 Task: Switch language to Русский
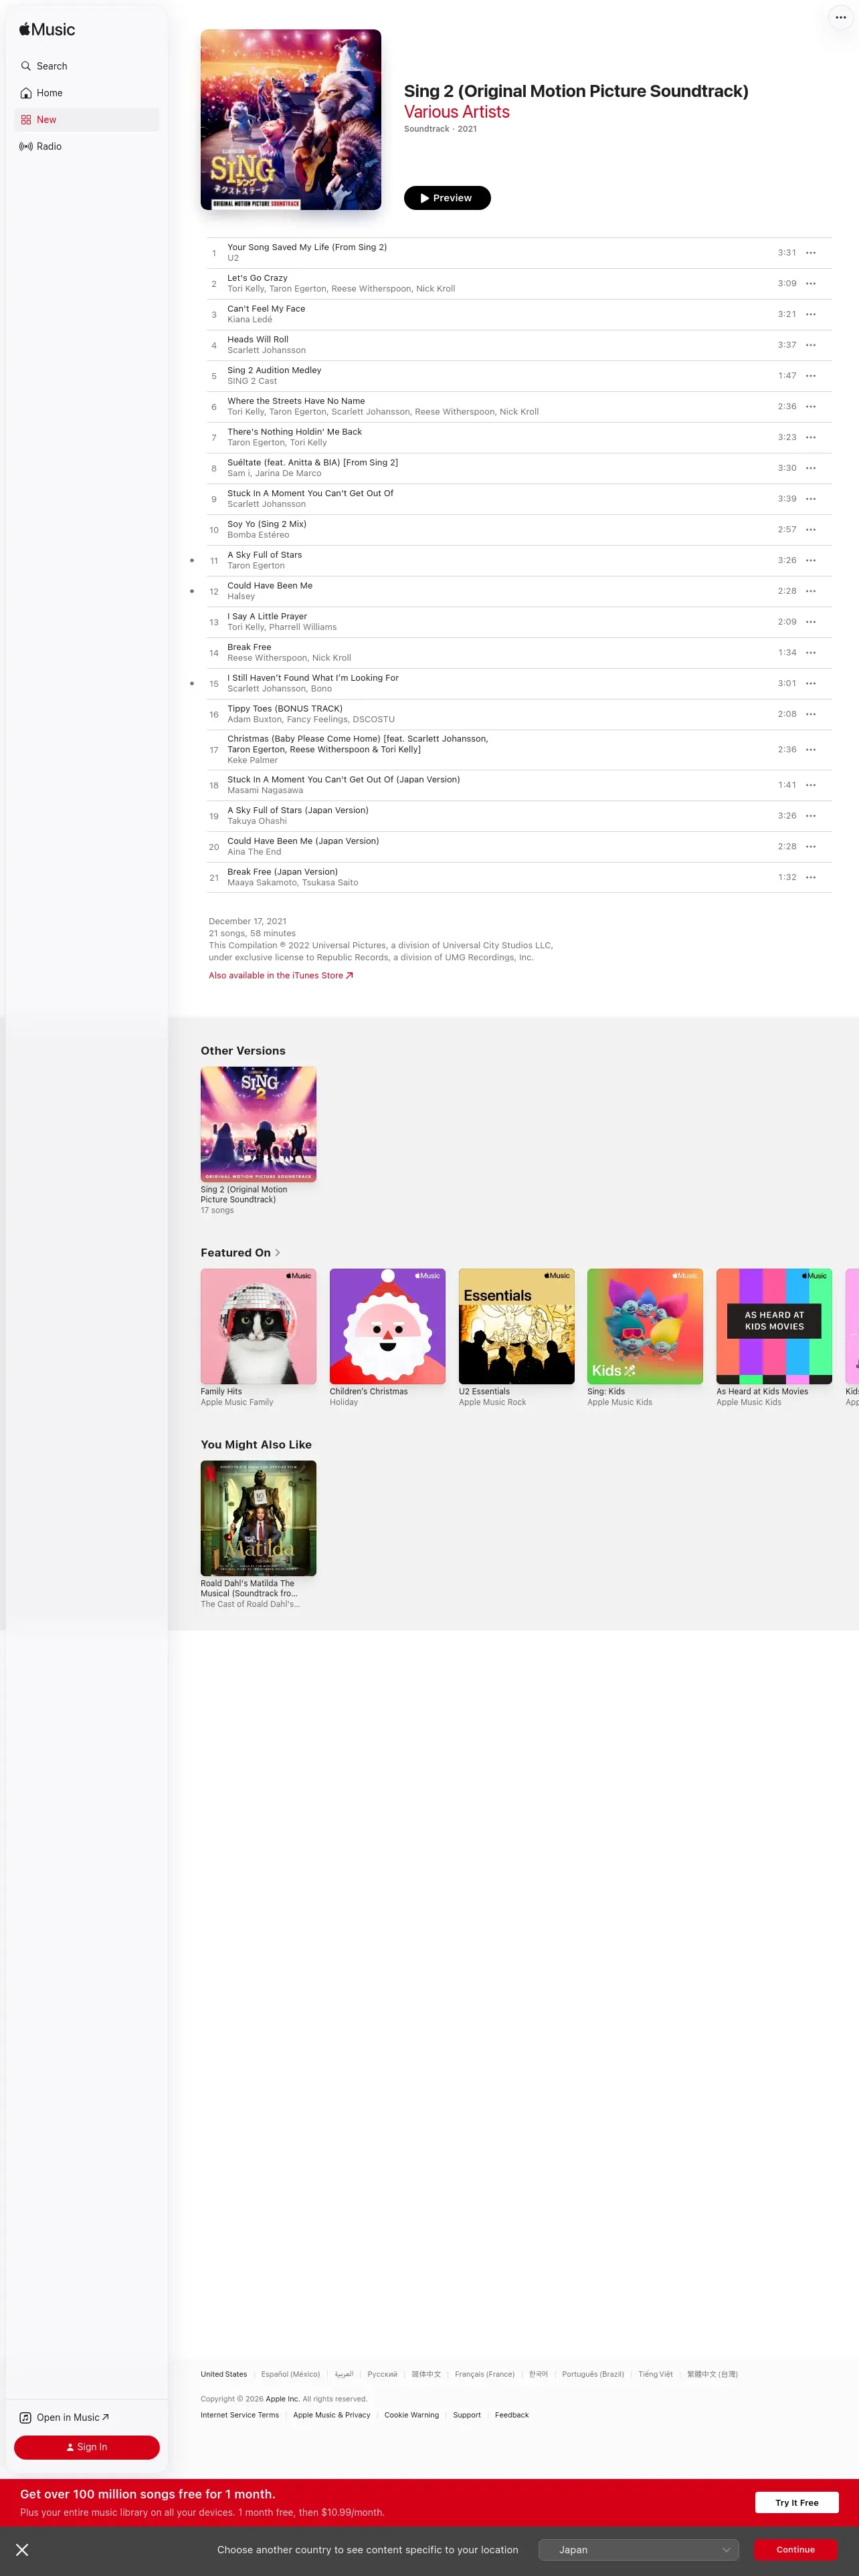(382, 2374)
